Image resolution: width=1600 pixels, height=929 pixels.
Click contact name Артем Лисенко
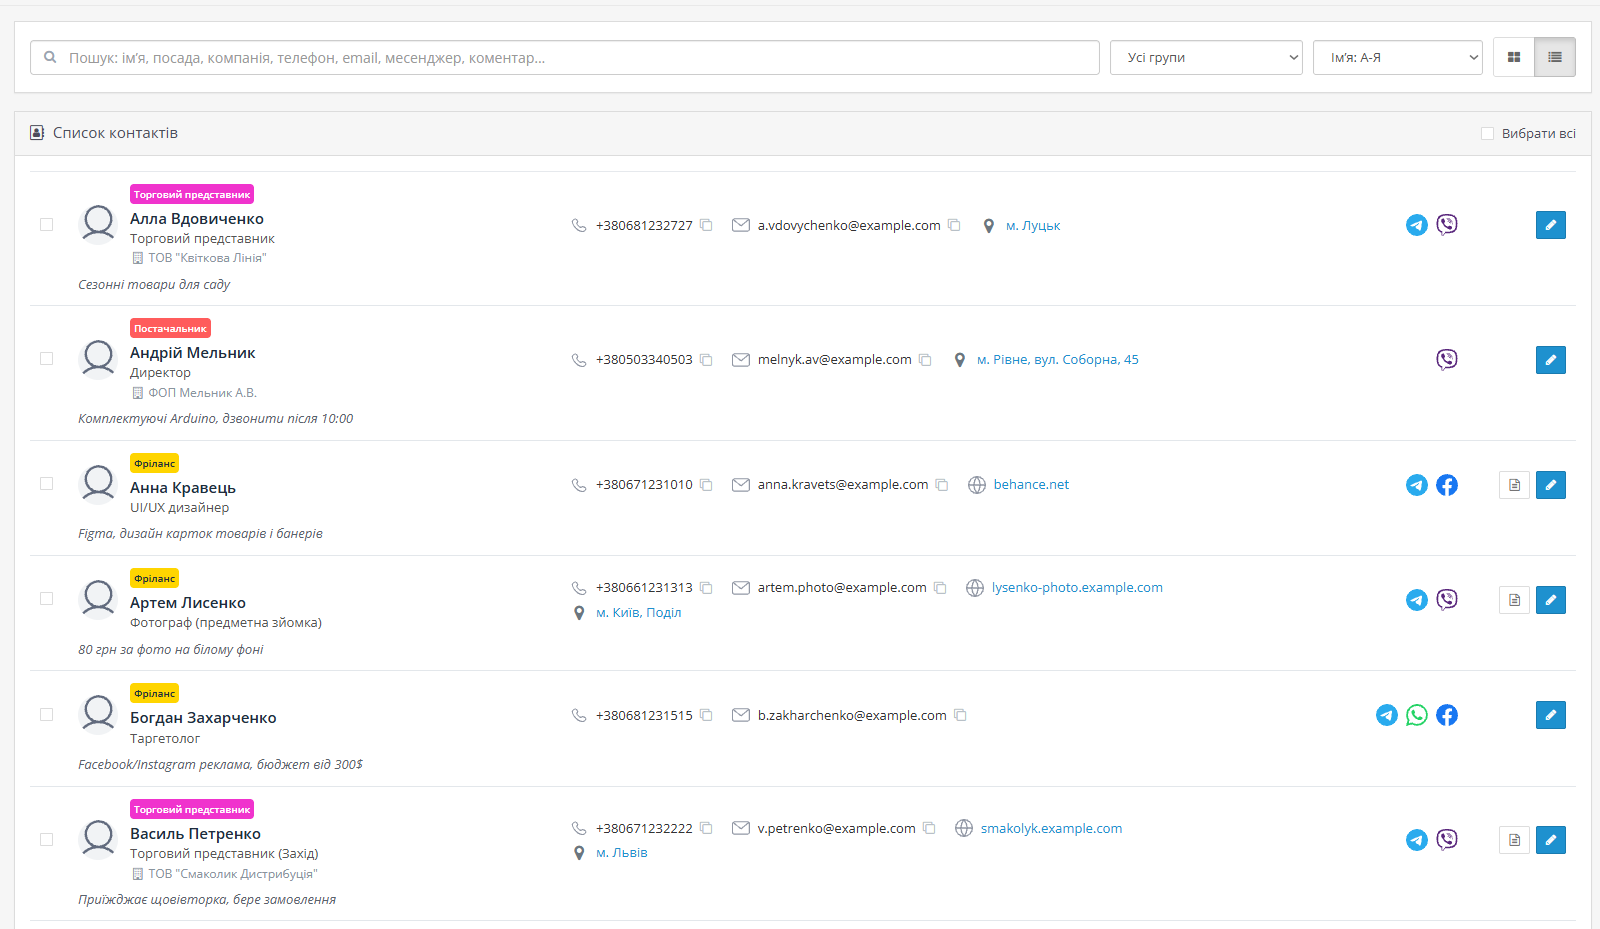pyautogui.click(x=188, y=603)
